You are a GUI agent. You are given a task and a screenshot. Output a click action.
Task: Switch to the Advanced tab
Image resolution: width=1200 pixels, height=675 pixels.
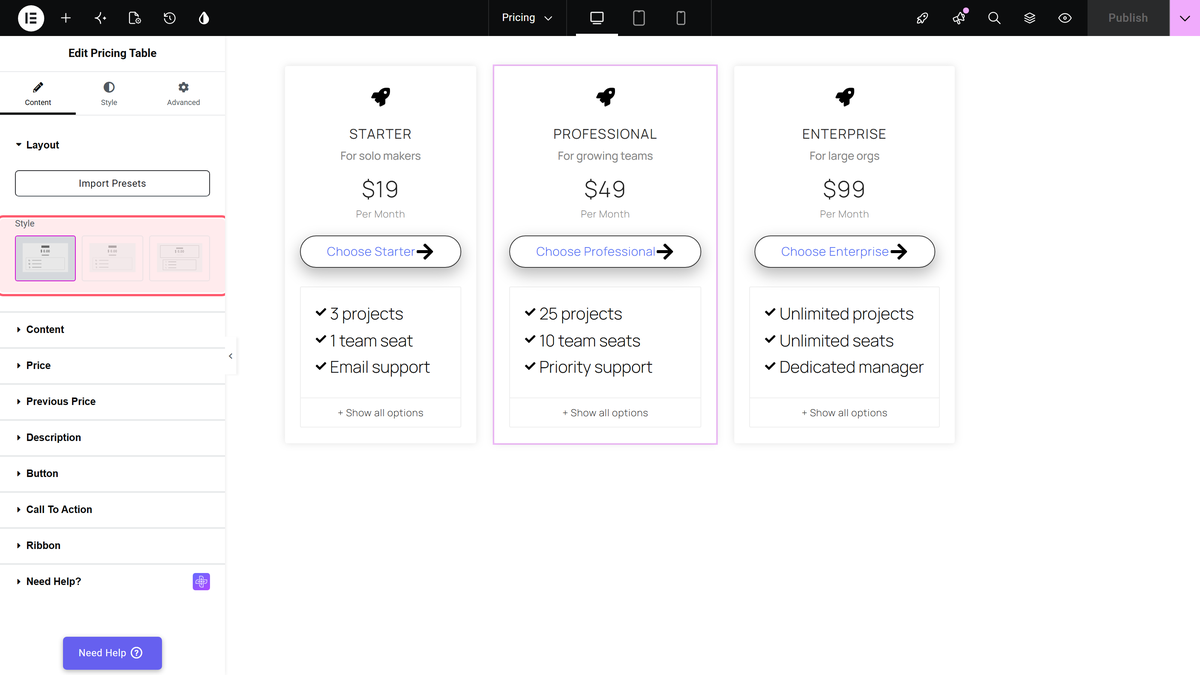point(183,94)
